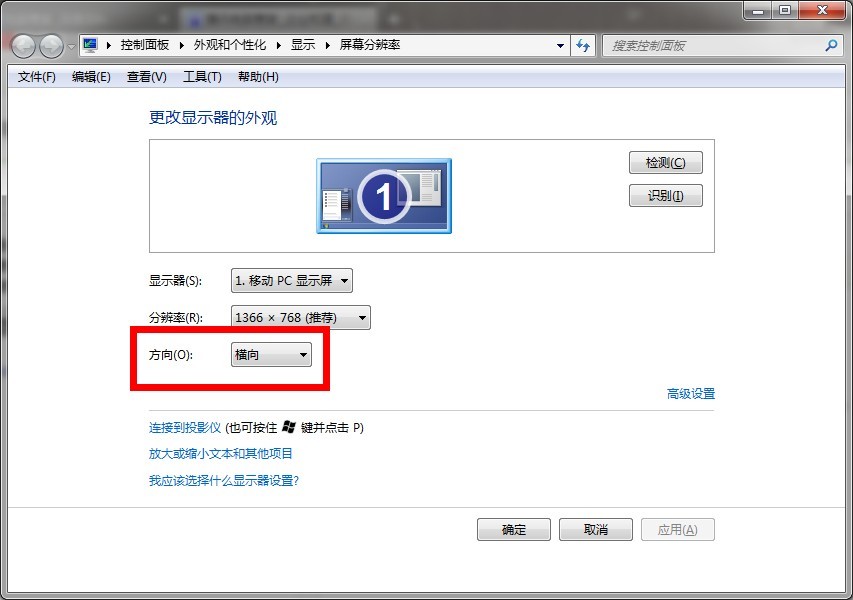Expand the arrow after 显示 breadcrumb
The image size is (853, 600).
pos(327,45)
